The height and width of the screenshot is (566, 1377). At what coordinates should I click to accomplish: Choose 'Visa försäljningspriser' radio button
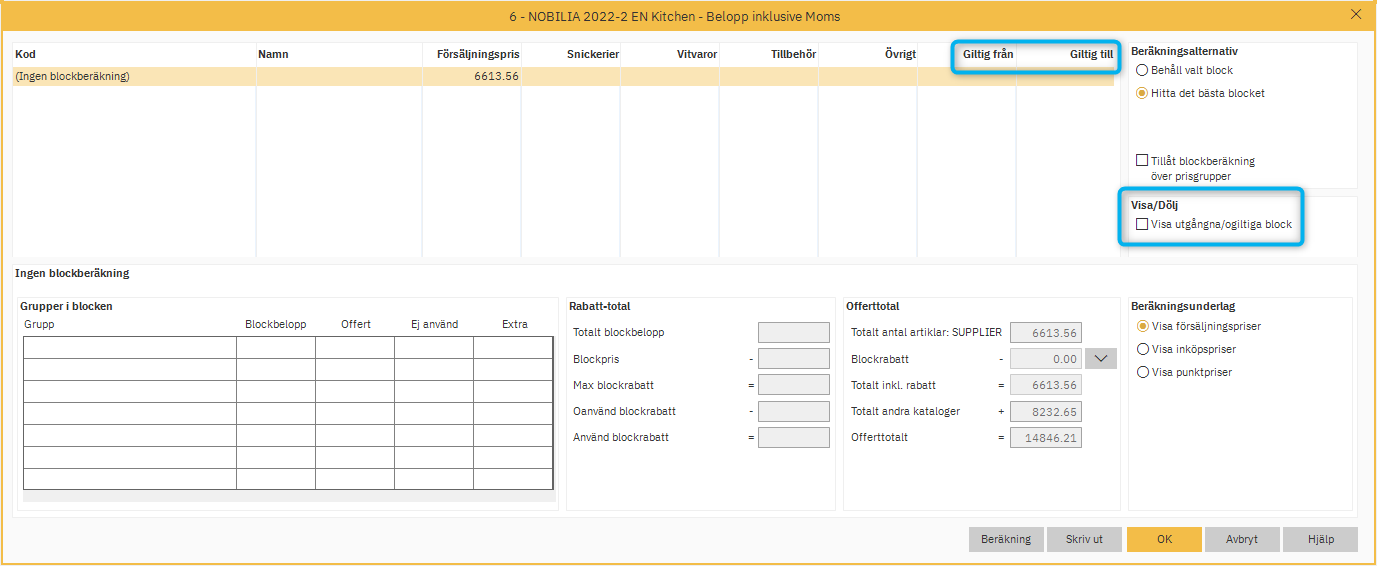click(1142, 326)
